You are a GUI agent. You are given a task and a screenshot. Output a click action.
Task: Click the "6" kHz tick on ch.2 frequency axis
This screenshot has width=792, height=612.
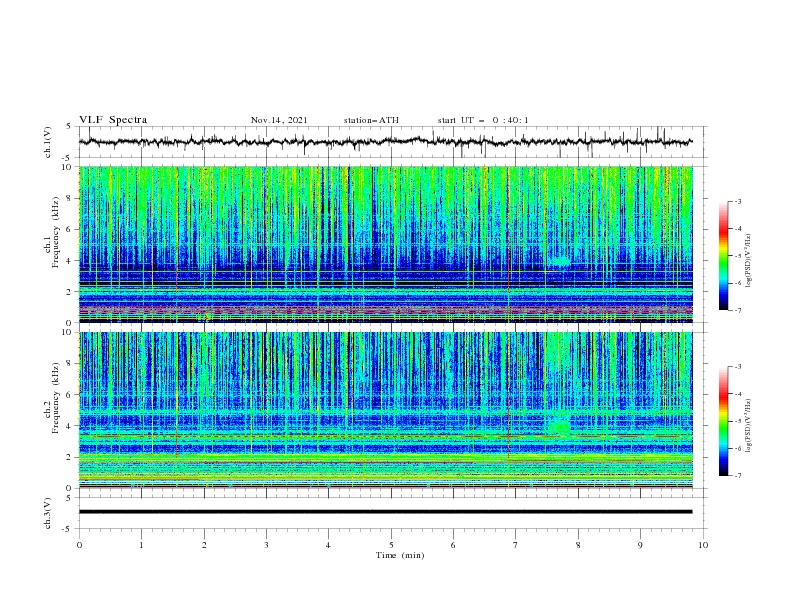coord(70,394)
